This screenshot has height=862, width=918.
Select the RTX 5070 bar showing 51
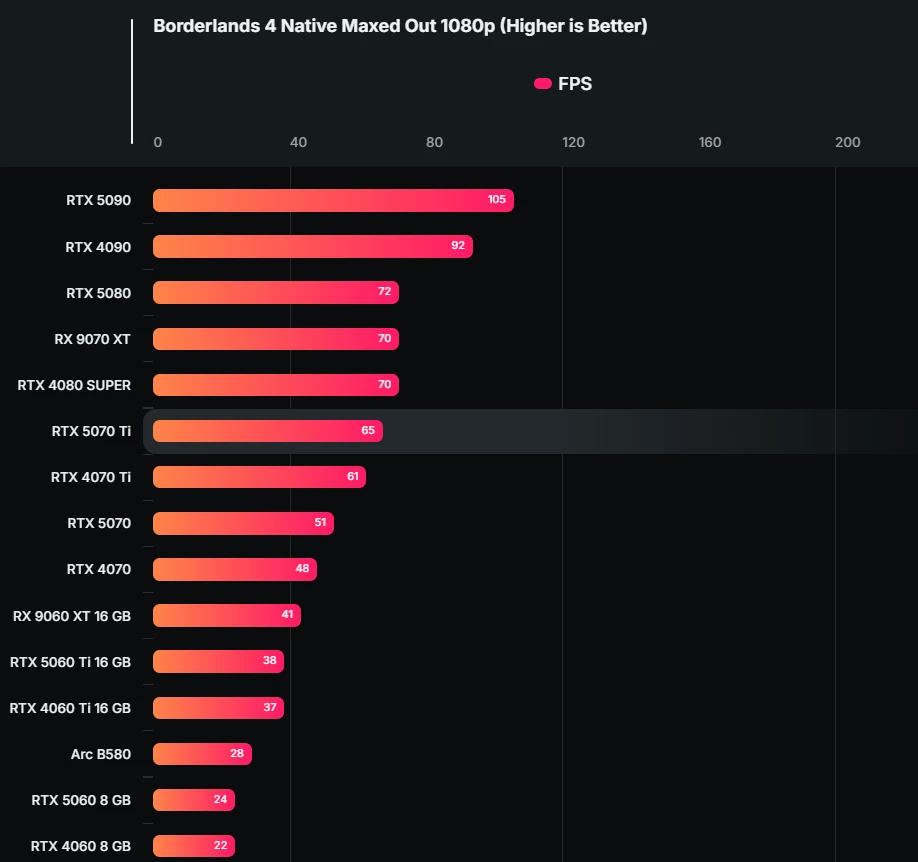pos(244,523)
